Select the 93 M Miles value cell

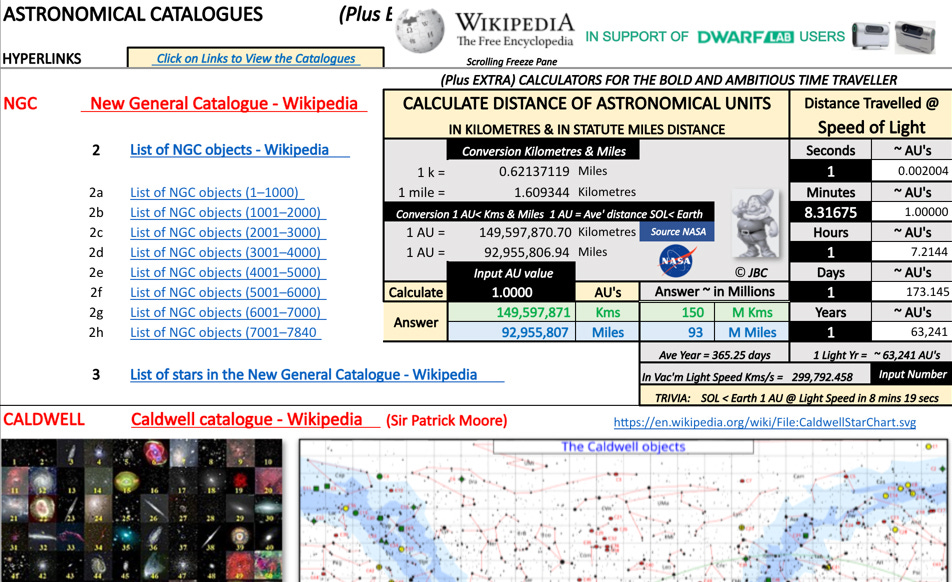[676, 332]
